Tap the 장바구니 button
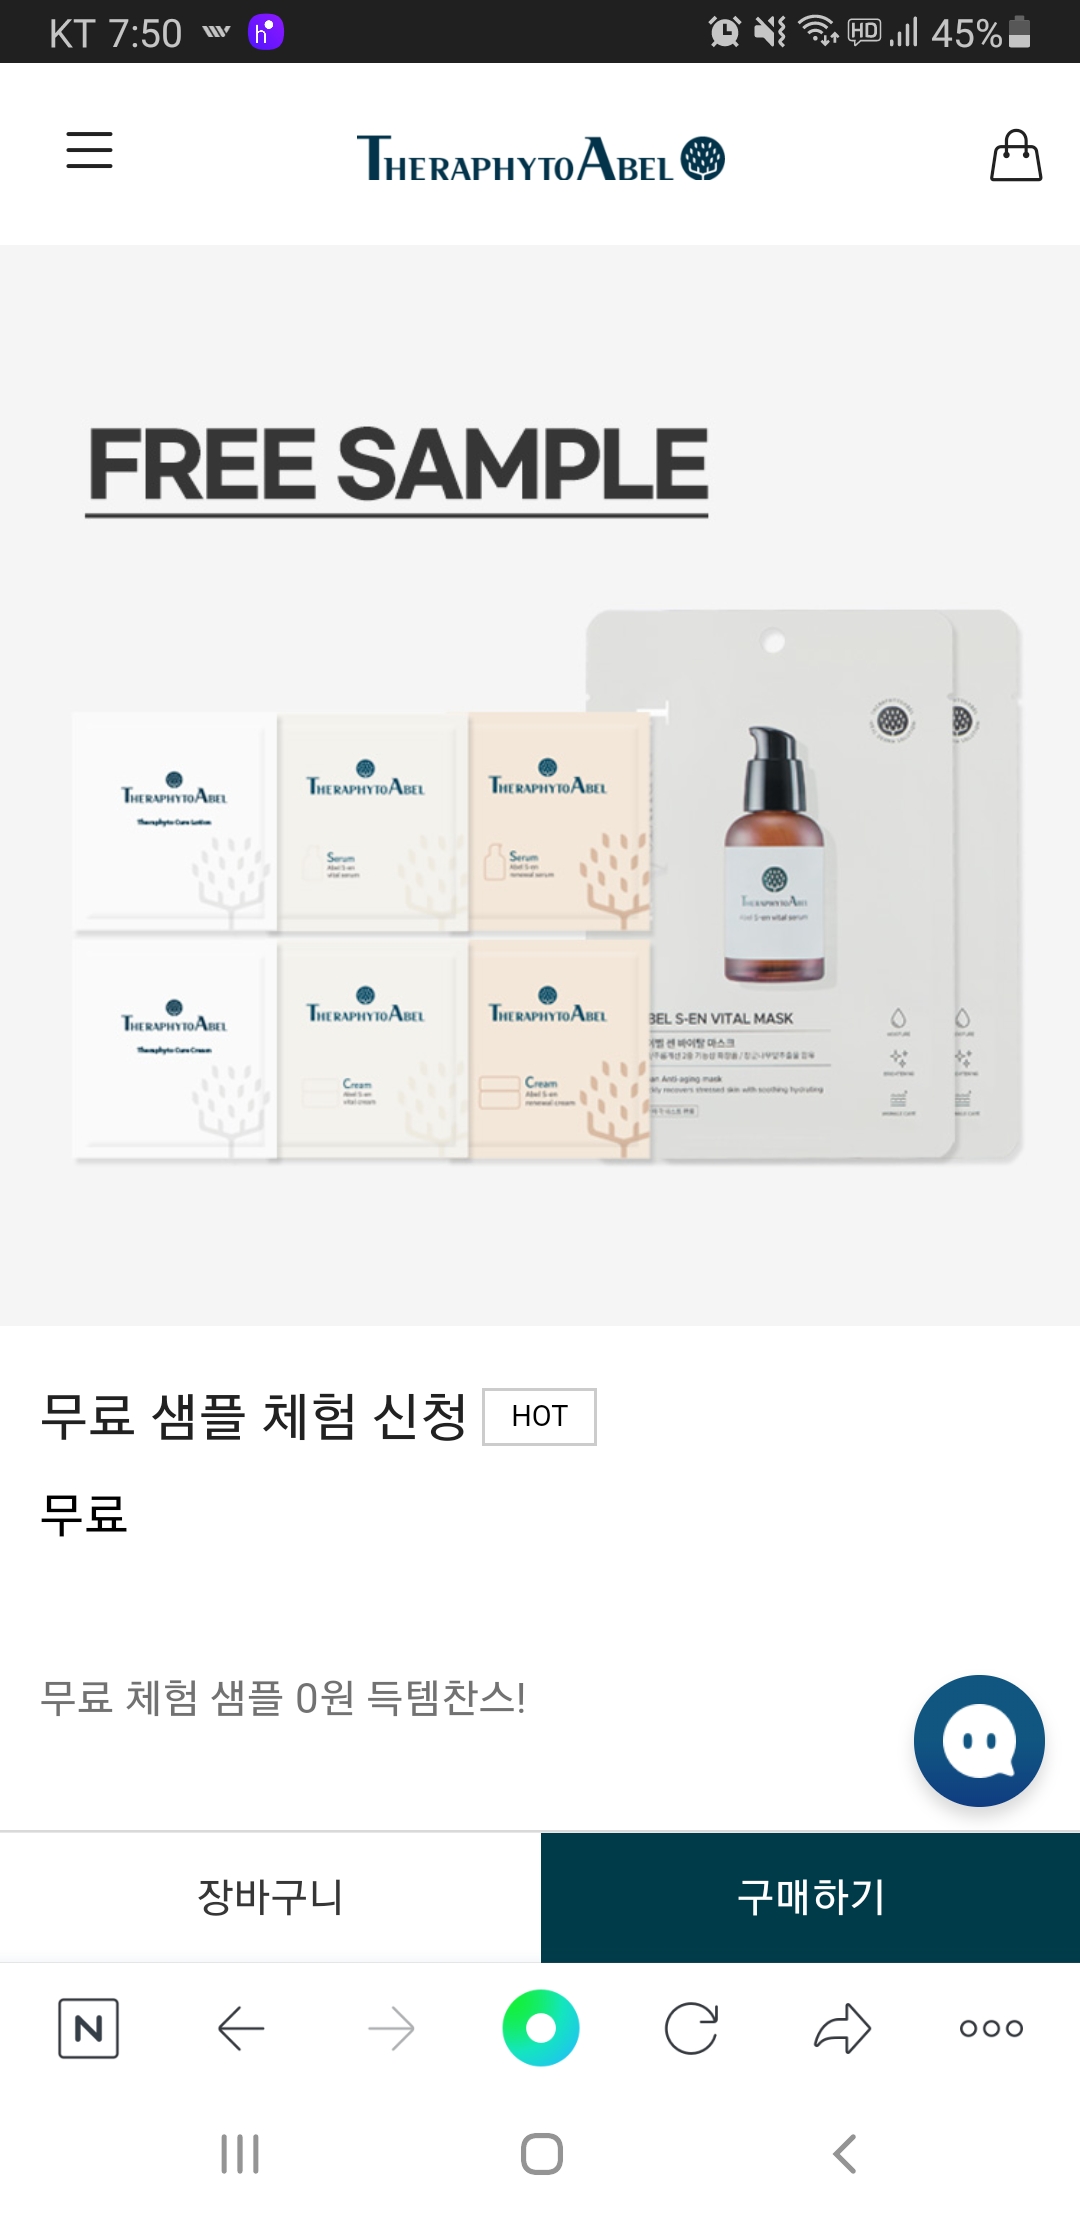1080x2220 pixels. click(270, 1897)
